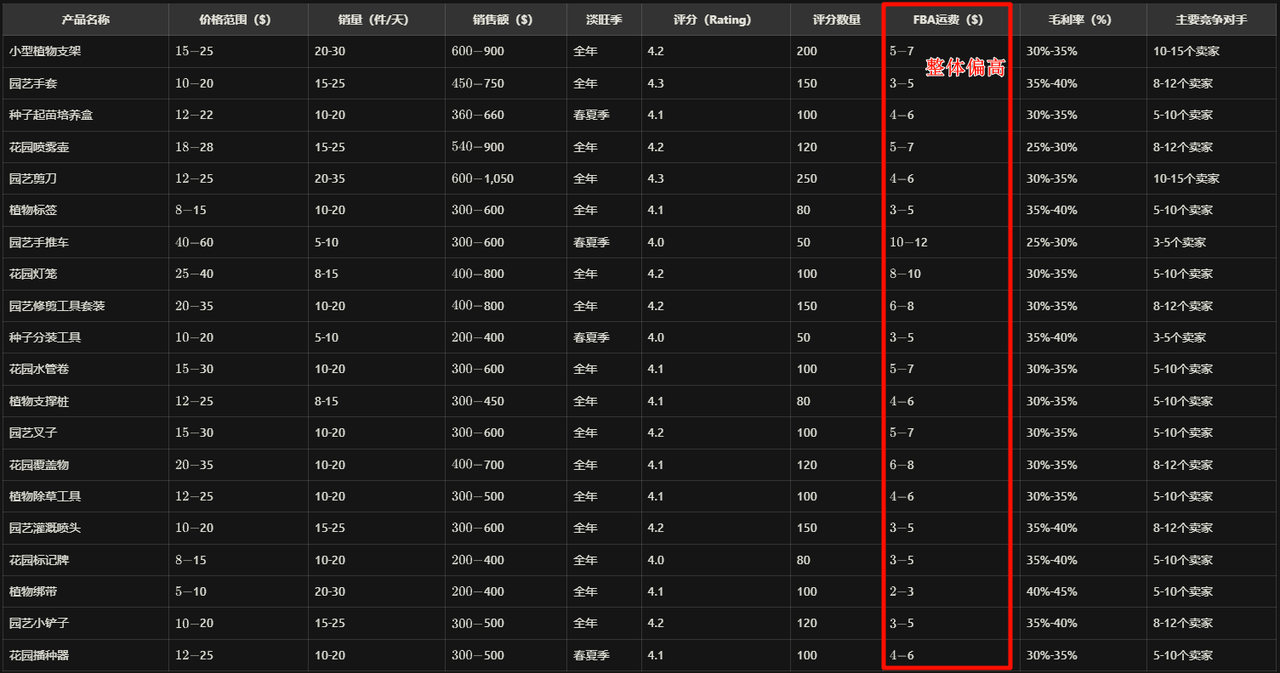Select the 评分 (Rating) column header

tap(715, 19)
